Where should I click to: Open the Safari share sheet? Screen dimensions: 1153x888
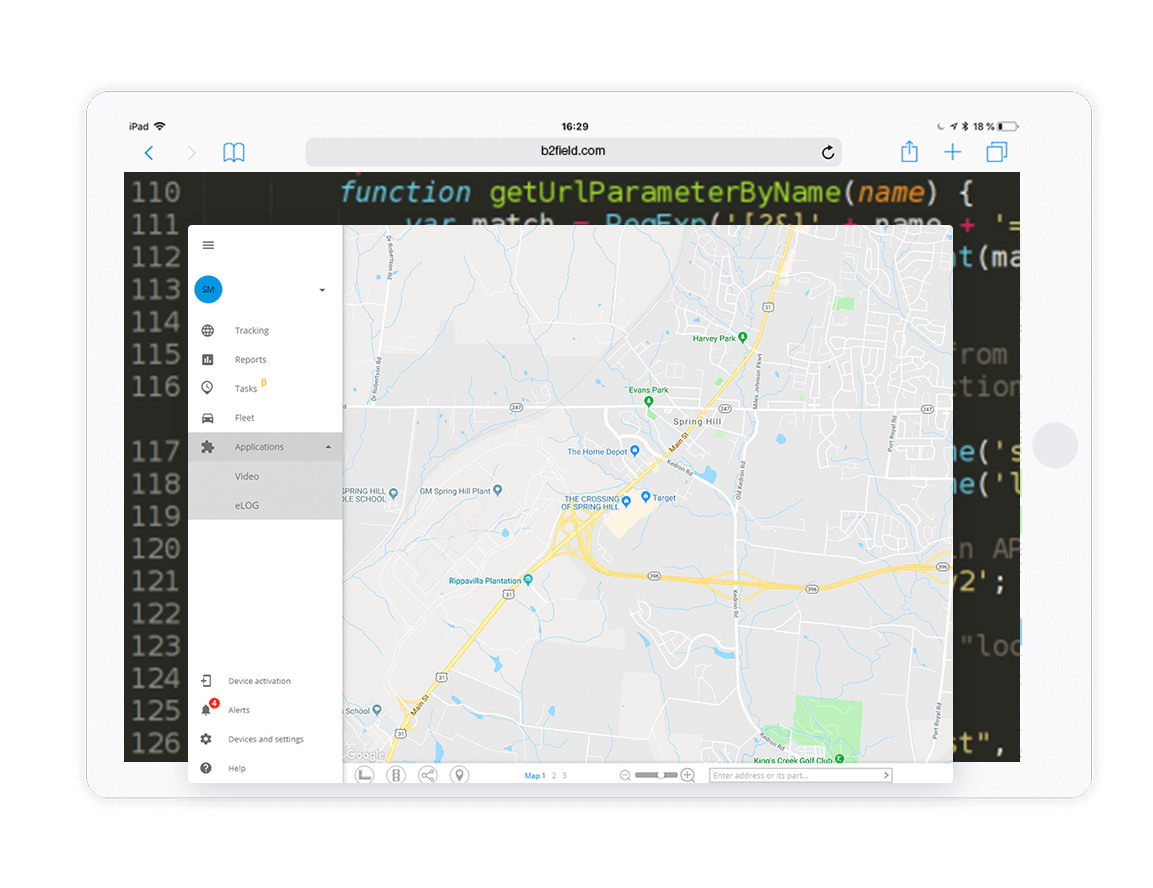coord(910,151)
